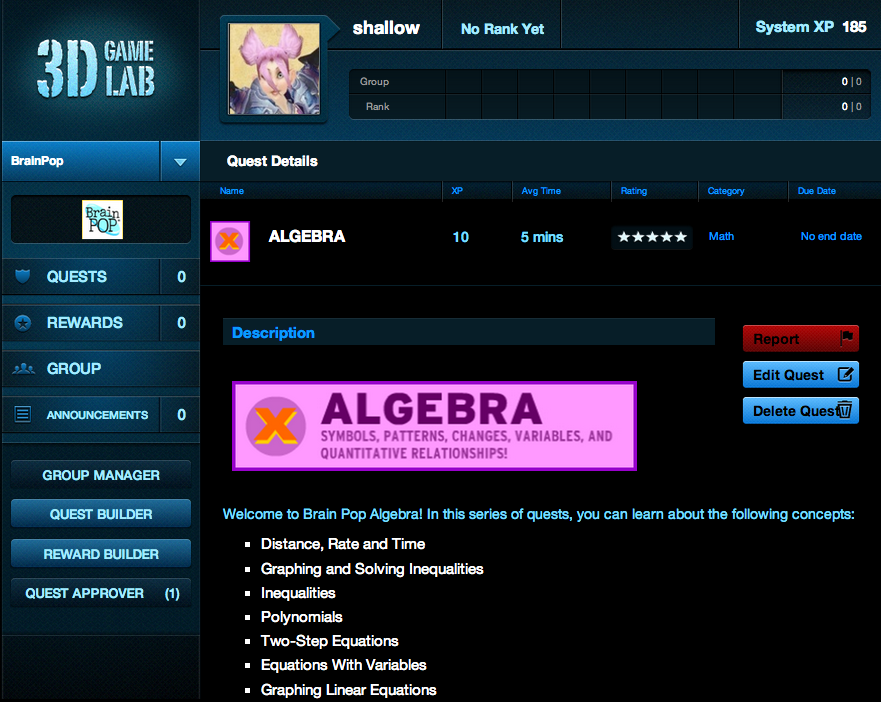Open the Quest Builder button

(101, 514)
